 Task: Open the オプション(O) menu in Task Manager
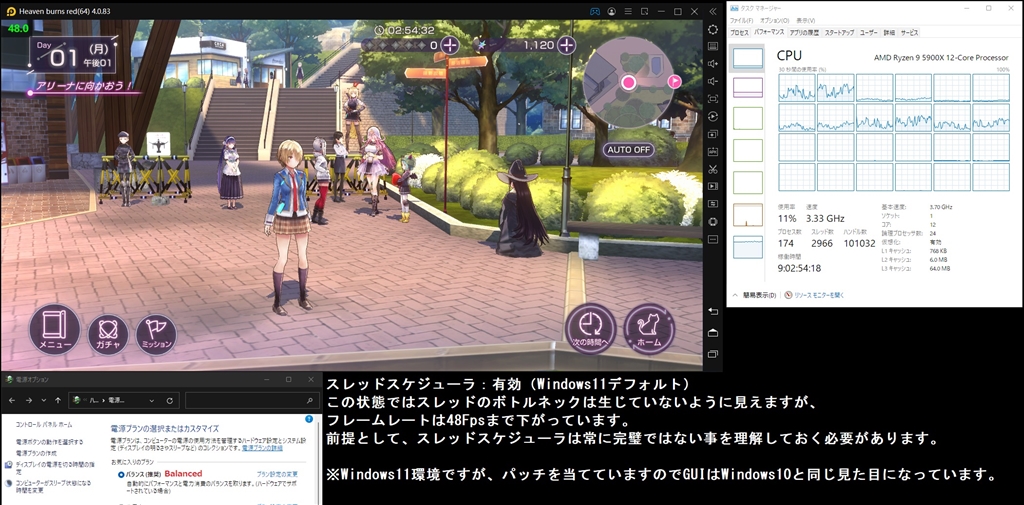[775, 21]
